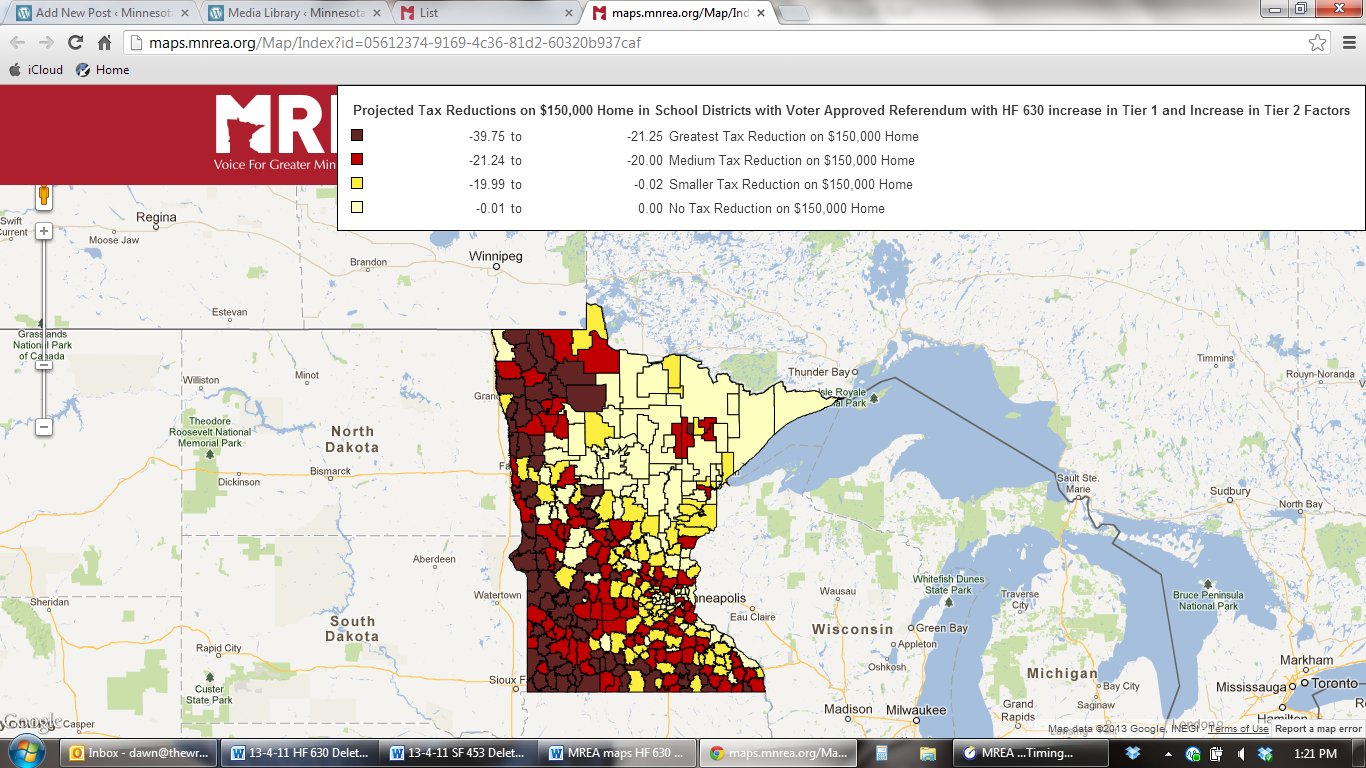Image resolution: width=1366 pixels, height=768 pixels.
Task: Click Report a map error link
Action: pos(1318,729)
